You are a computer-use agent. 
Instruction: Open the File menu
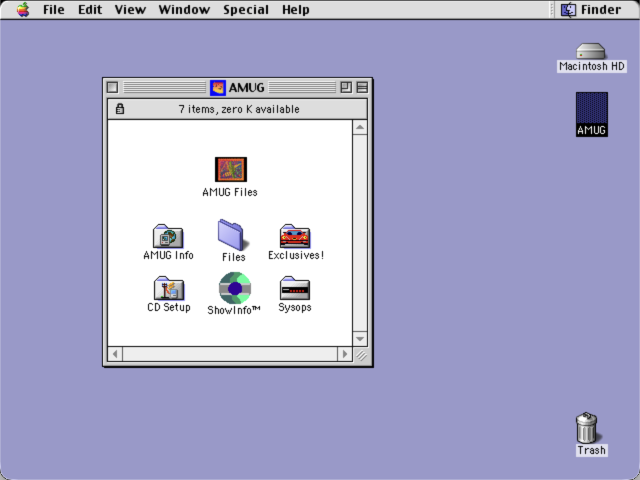(x=53, y=9)
